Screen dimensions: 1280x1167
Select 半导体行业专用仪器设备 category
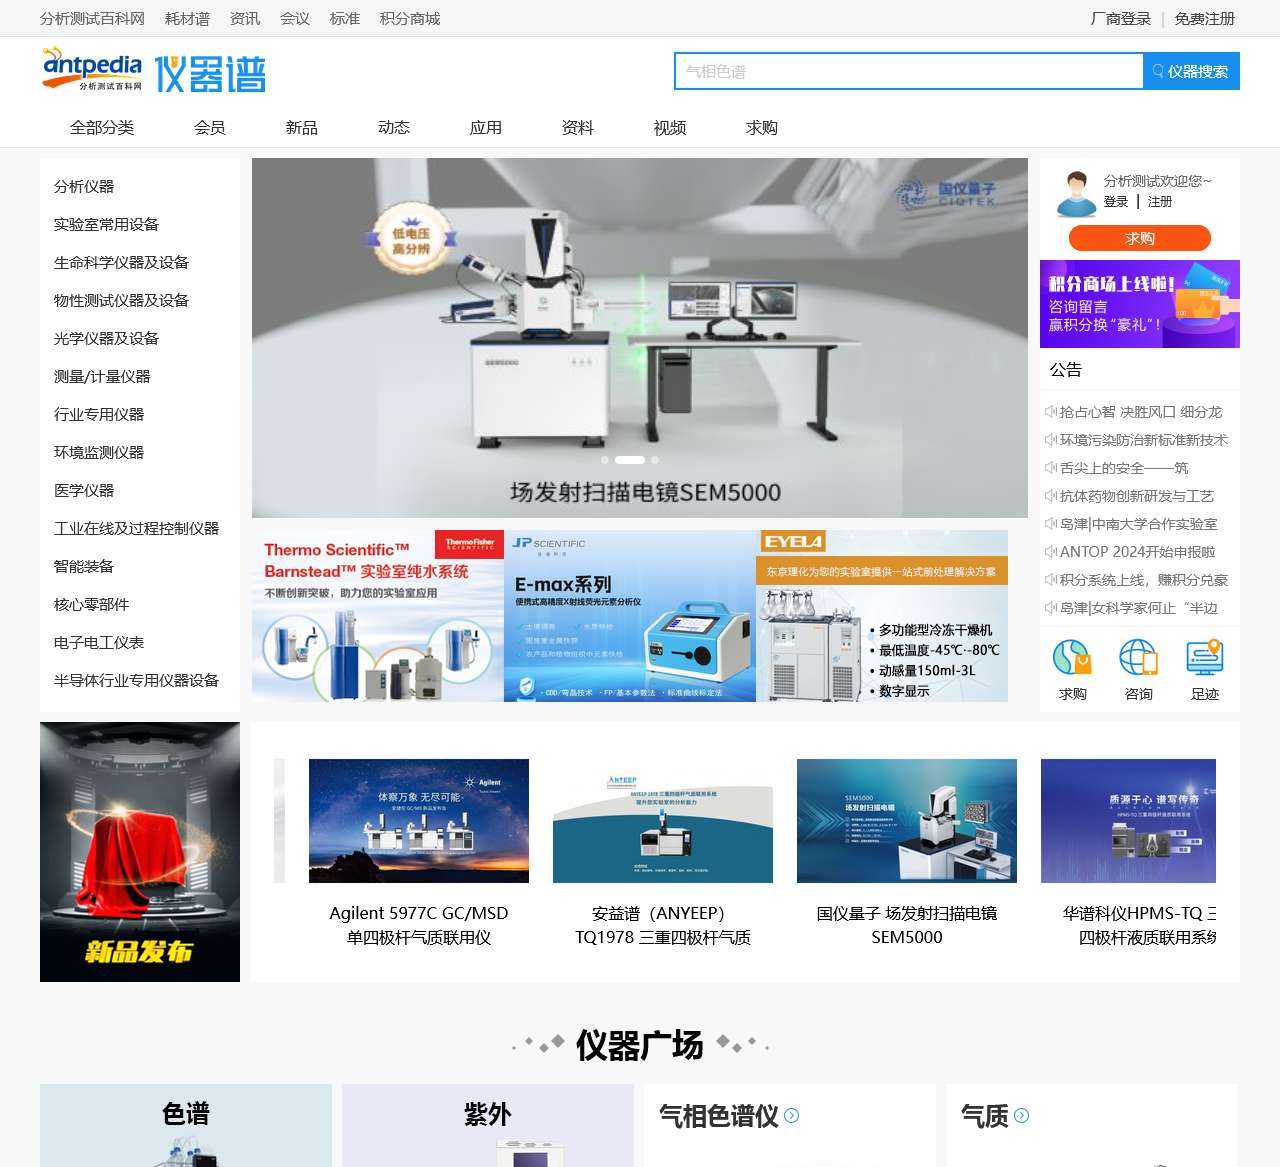pyautogui.click(x=136, y=681)
